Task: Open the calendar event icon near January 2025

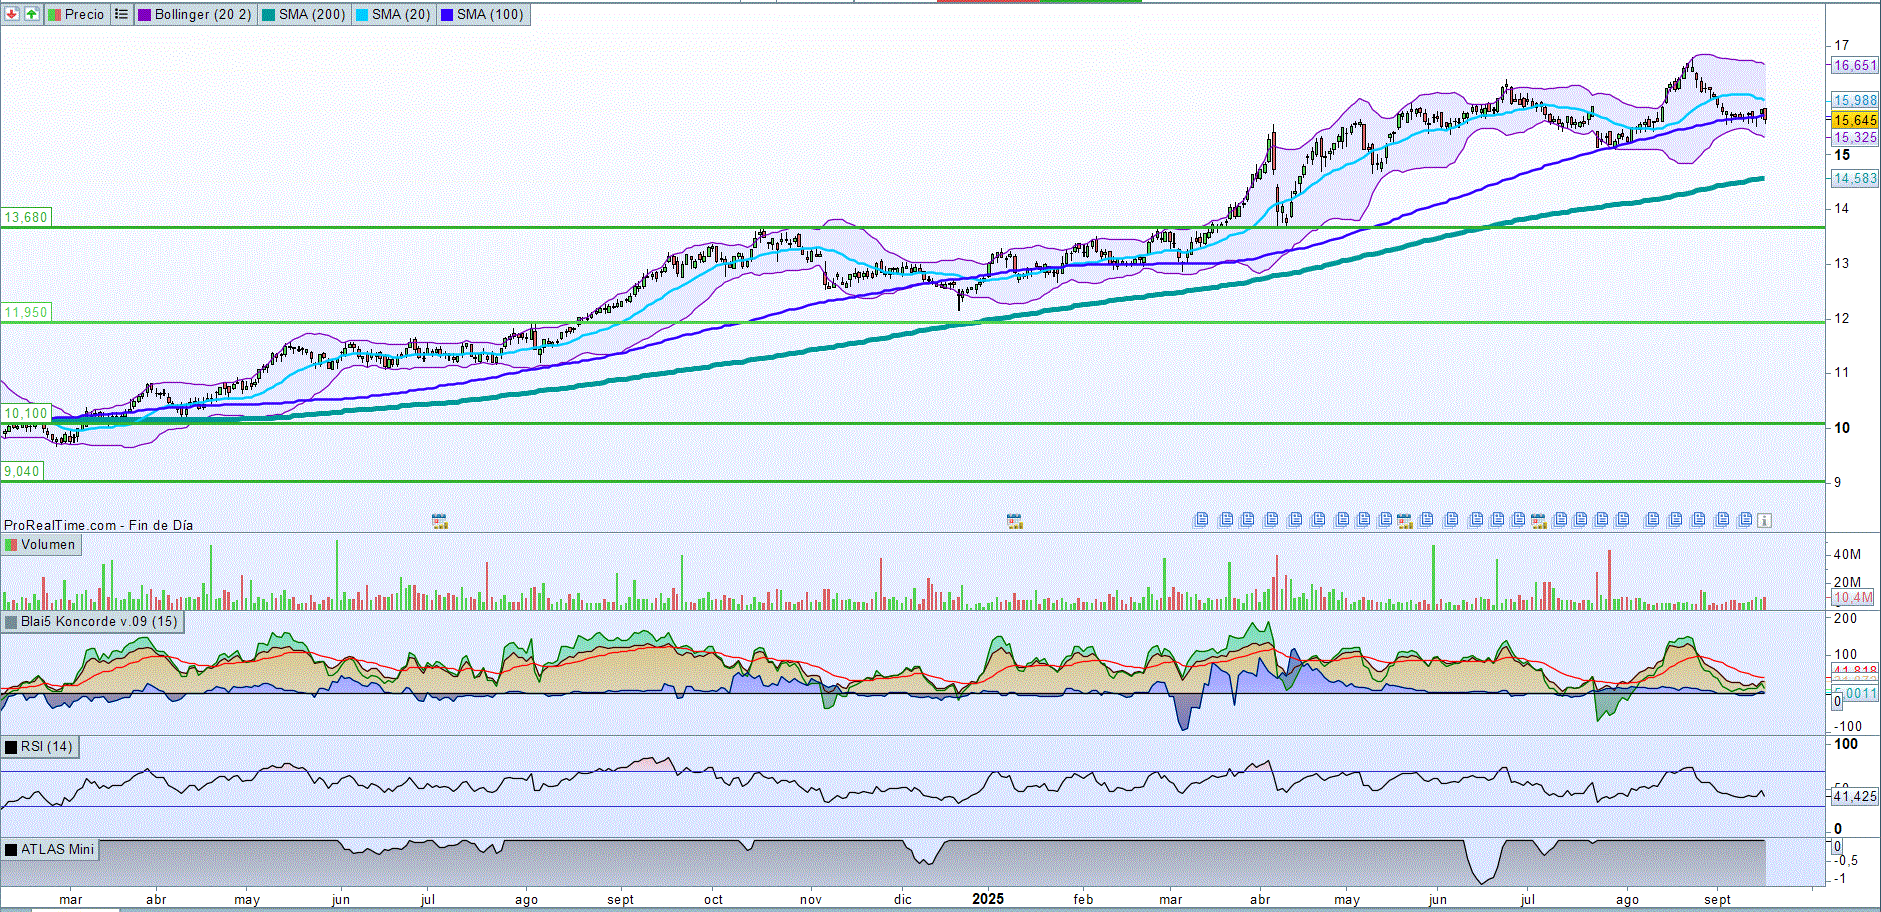Action: [x=1014, y=521]
